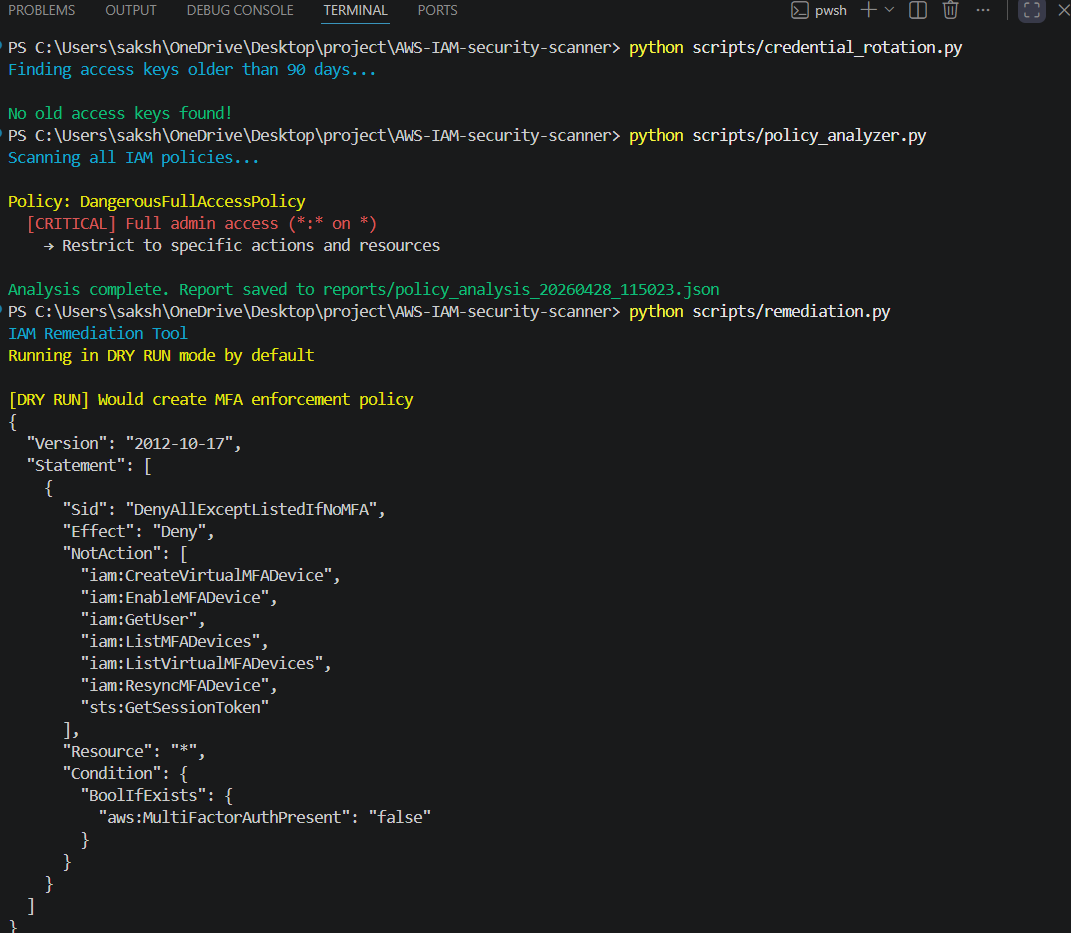The height and width of the screenshot is (933, 1071).
Task: Open the policy_analysis JSON report path
Action: click(x=520, y=290)
